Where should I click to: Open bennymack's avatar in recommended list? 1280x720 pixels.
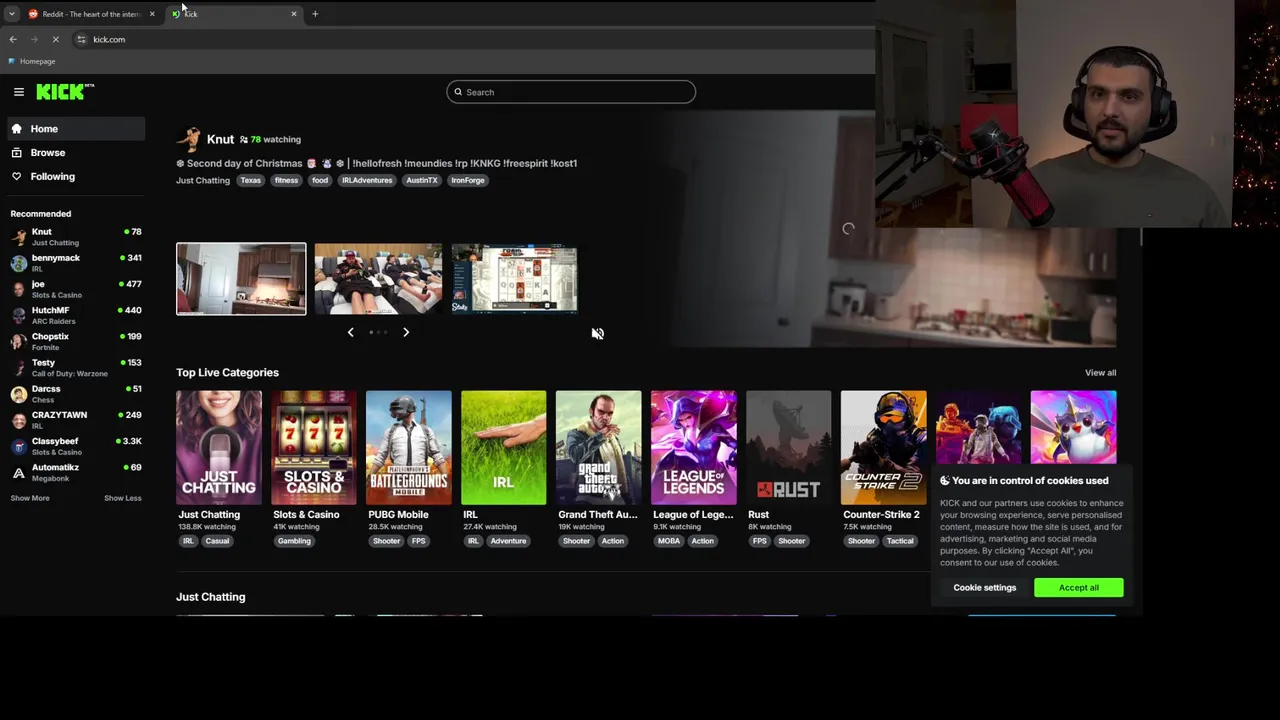[19, 263]
